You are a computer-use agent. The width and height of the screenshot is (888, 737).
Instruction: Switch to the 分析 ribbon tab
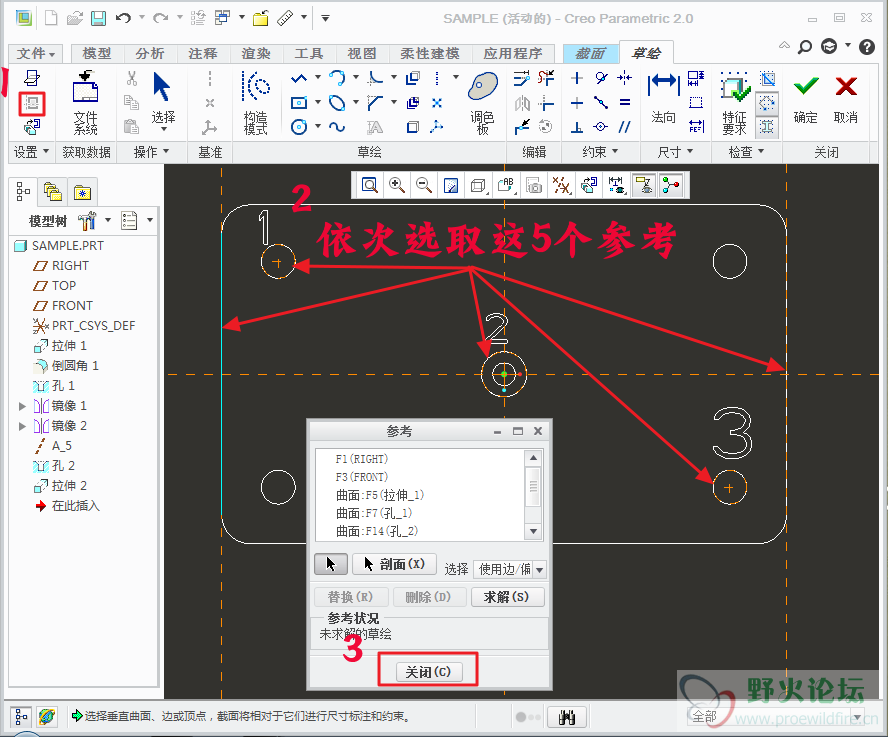point(150,54)
